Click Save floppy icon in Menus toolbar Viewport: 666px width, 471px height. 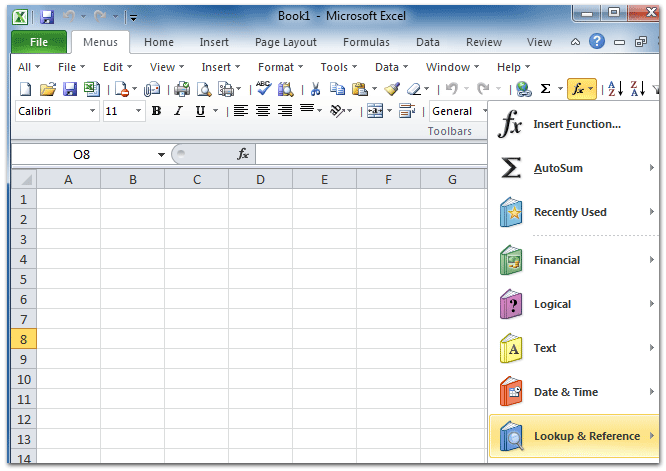pos(70,89)
